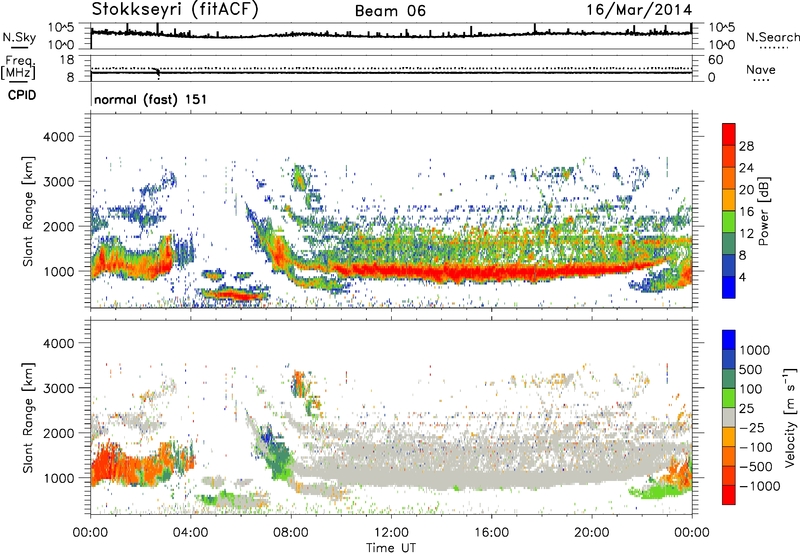Click Slant Range label of power panel
This screenshot has height=554, width=800.
[28, 211]
